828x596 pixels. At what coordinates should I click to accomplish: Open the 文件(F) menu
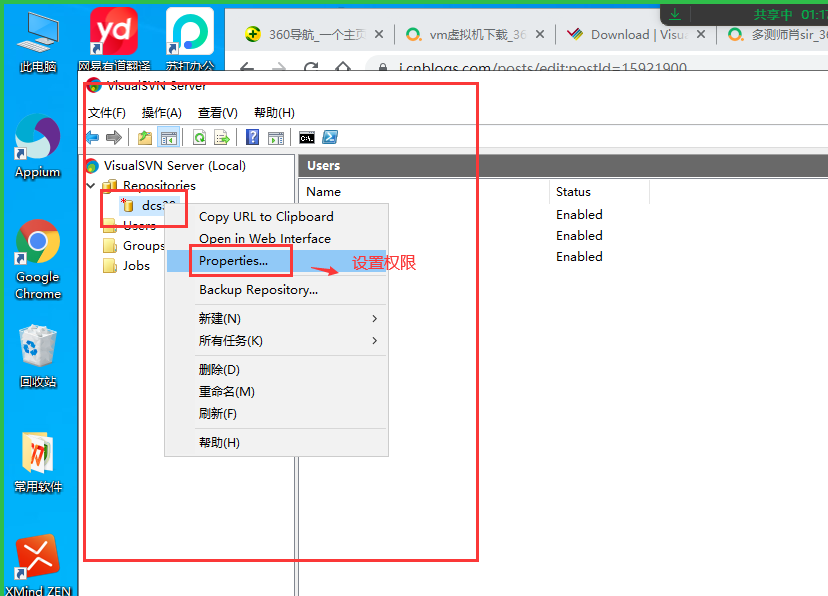107,112
